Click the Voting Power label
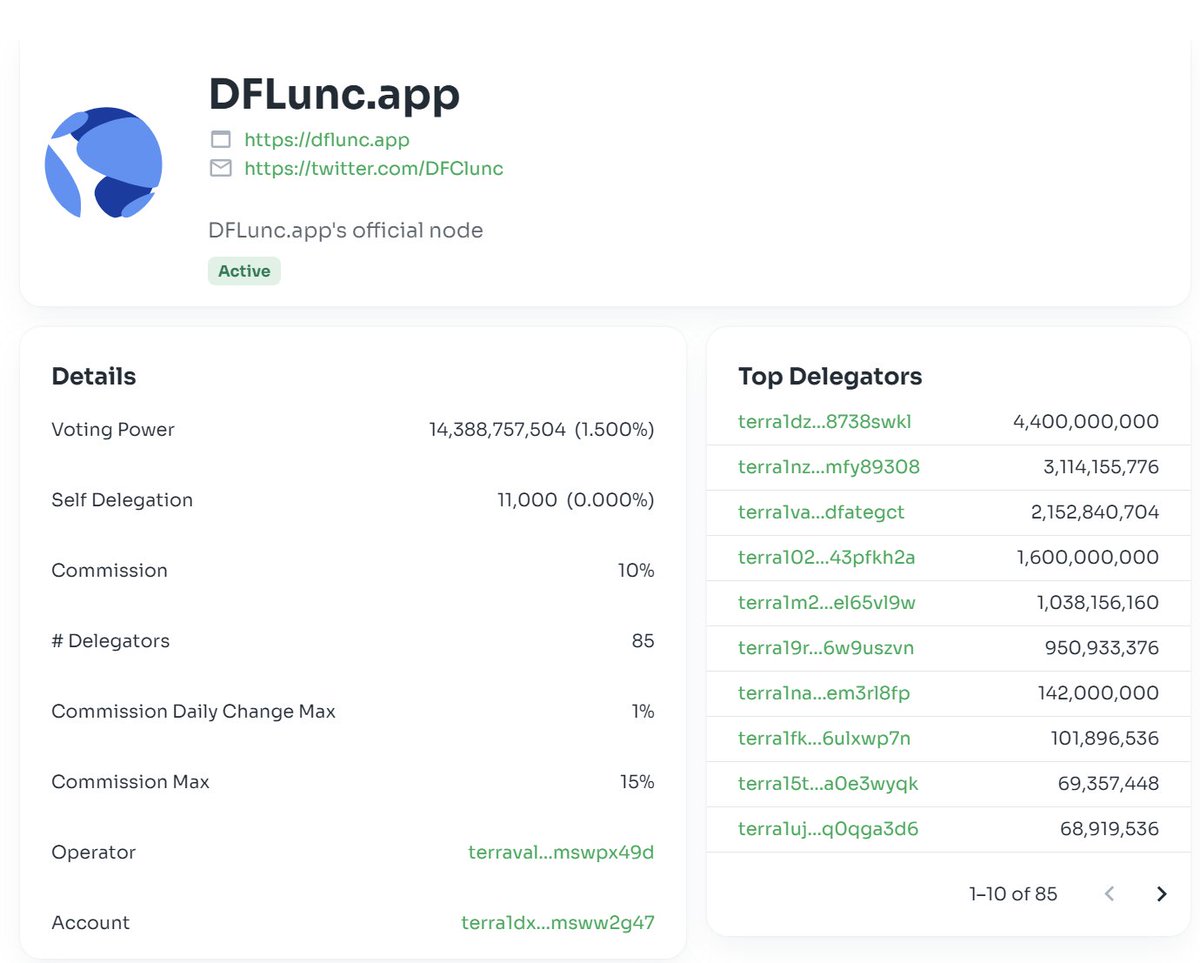The width and height of the screenshot is (1200, 963). [113, 430]
